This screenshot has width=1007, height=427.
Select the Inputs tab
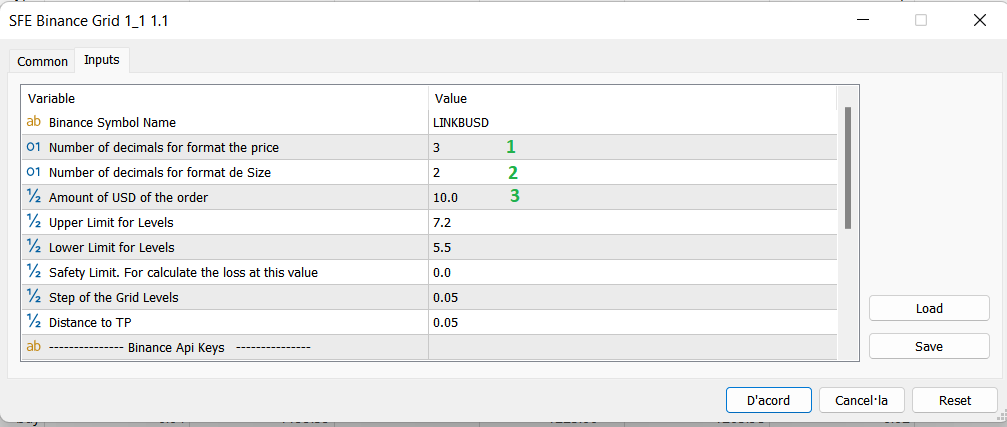[x=102, y=60]
